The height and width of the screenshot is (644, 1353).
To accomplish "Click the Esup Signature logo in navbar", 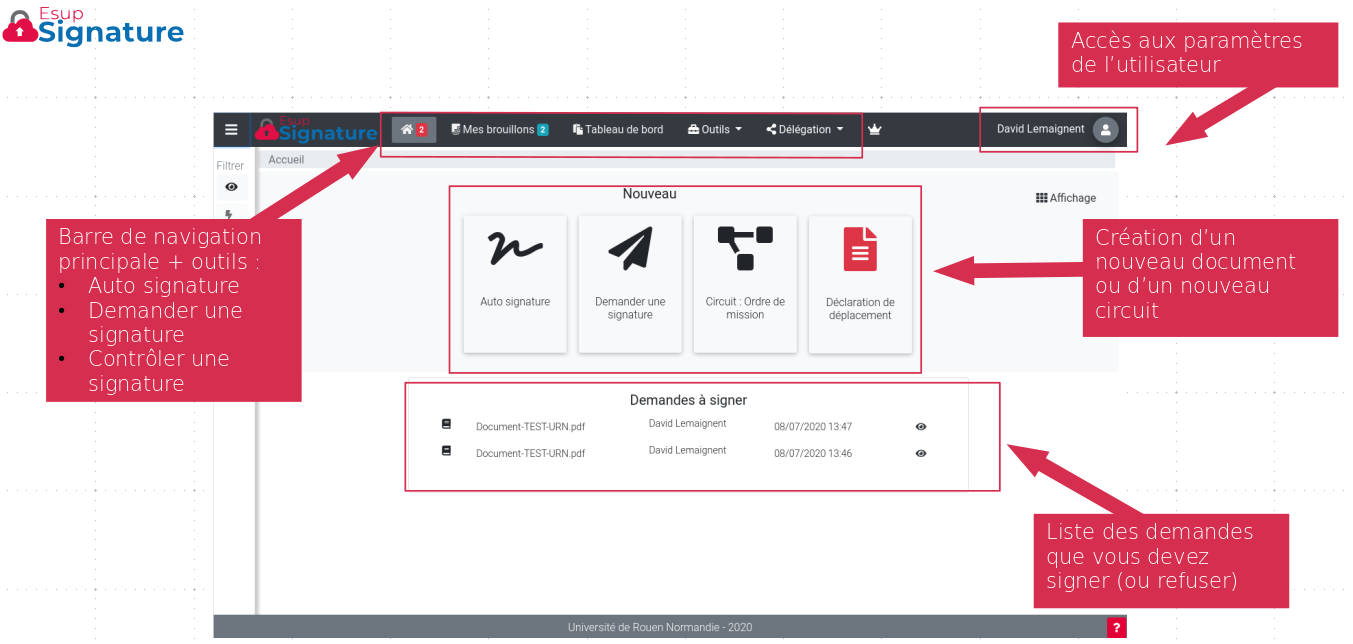I will 316,130.
